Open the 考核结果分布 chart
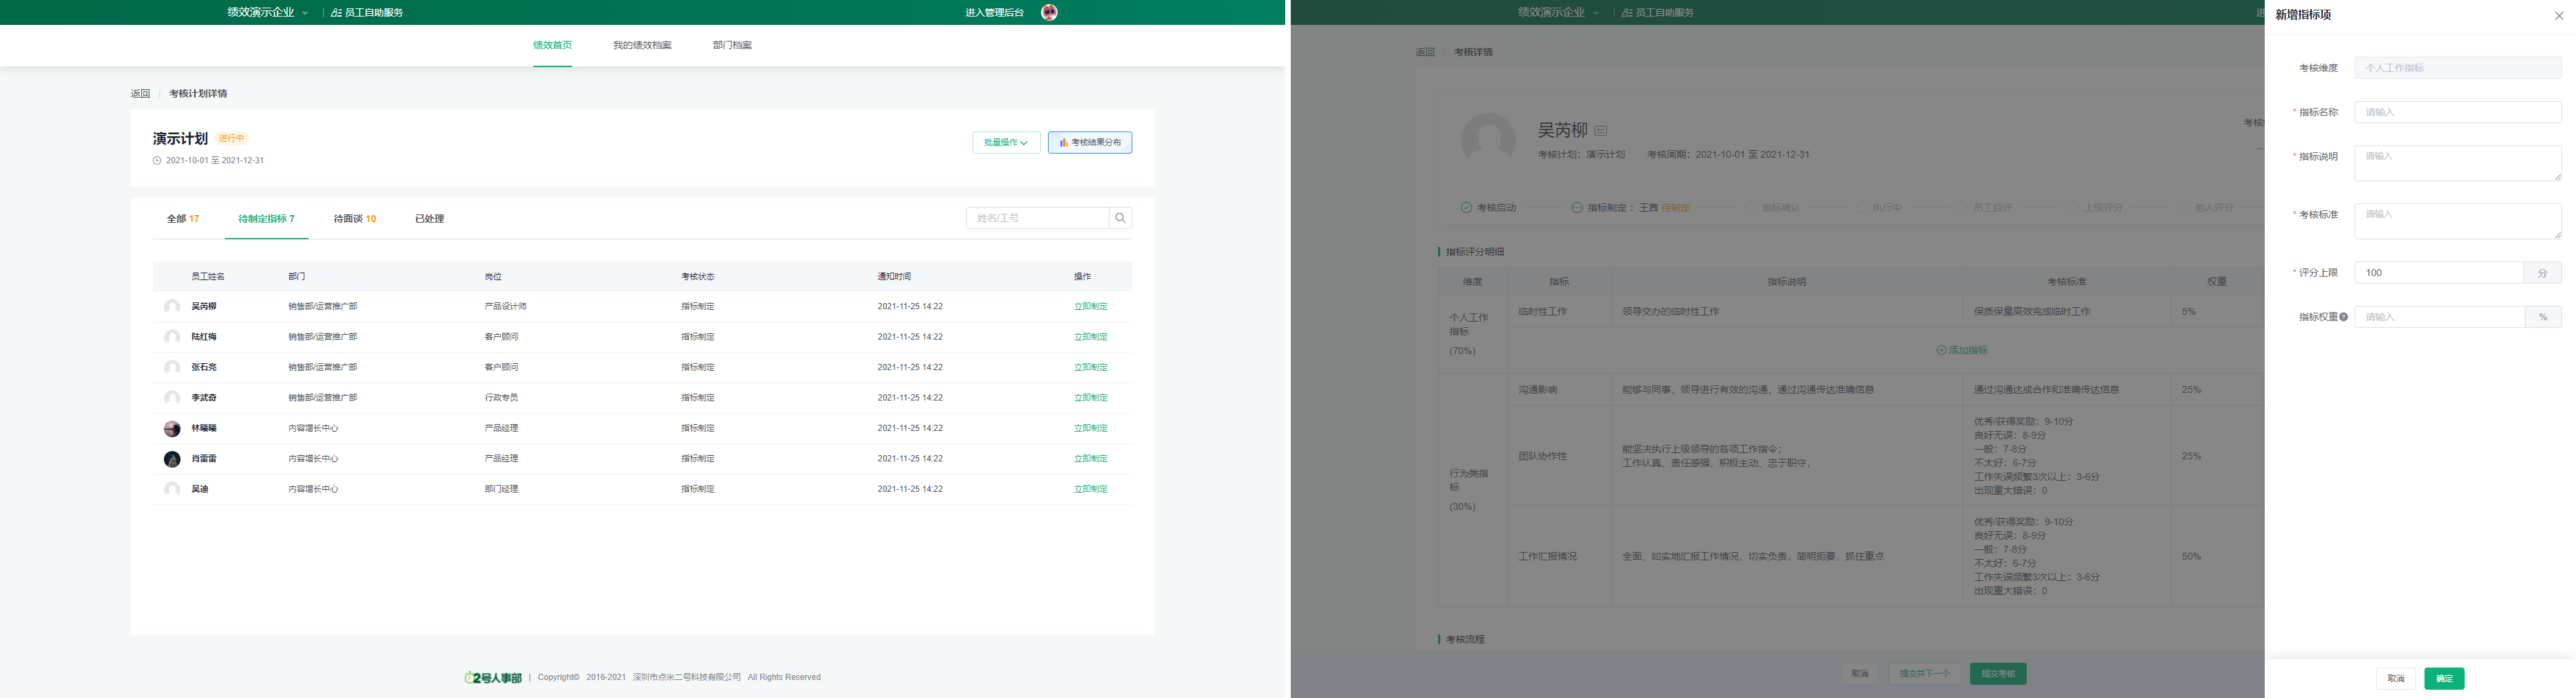This screenshot has height=698, width=2576. [1089, 142]
